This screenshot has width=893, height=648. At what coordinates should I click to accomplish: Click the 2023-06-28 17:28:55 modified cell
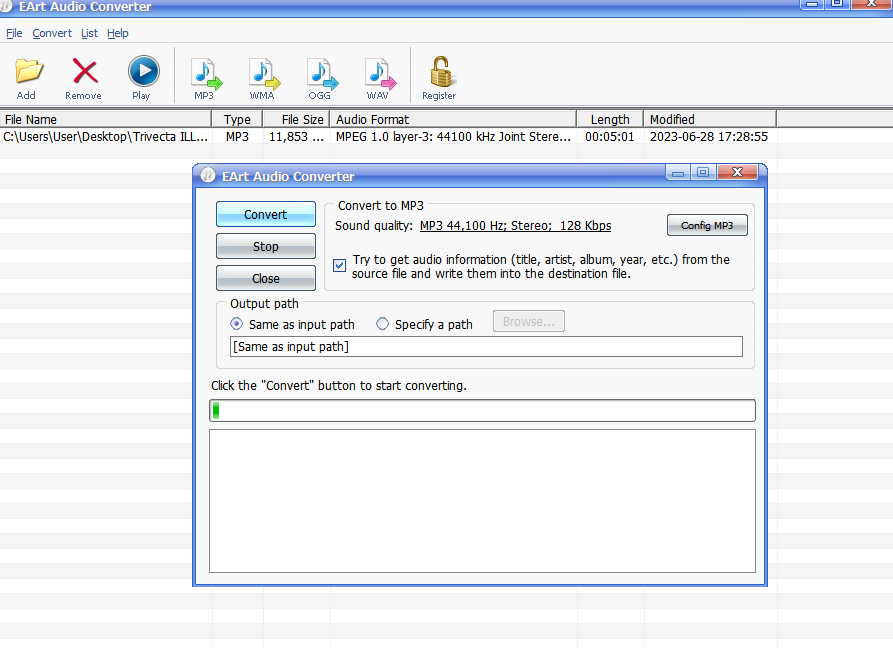pos(708,137)
